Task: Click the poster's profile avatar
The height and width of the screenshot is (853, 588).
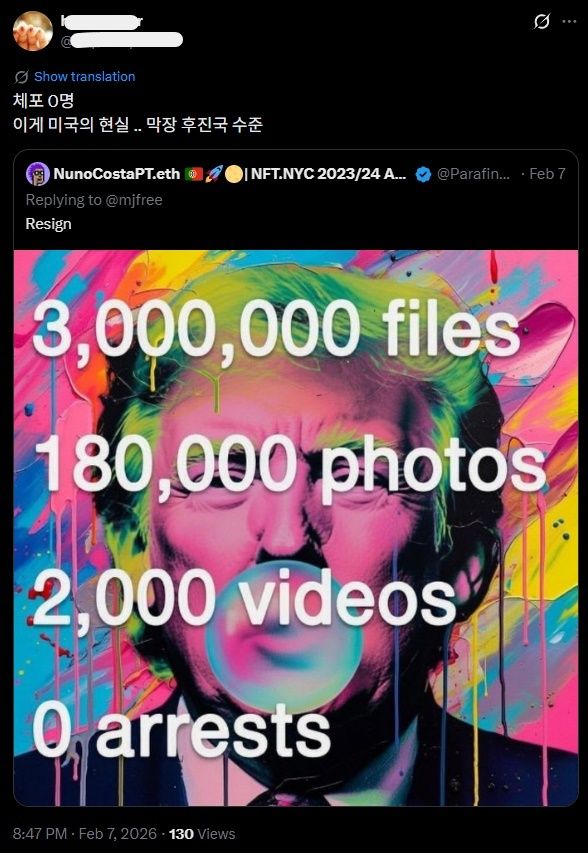Action: click(33, 31)
